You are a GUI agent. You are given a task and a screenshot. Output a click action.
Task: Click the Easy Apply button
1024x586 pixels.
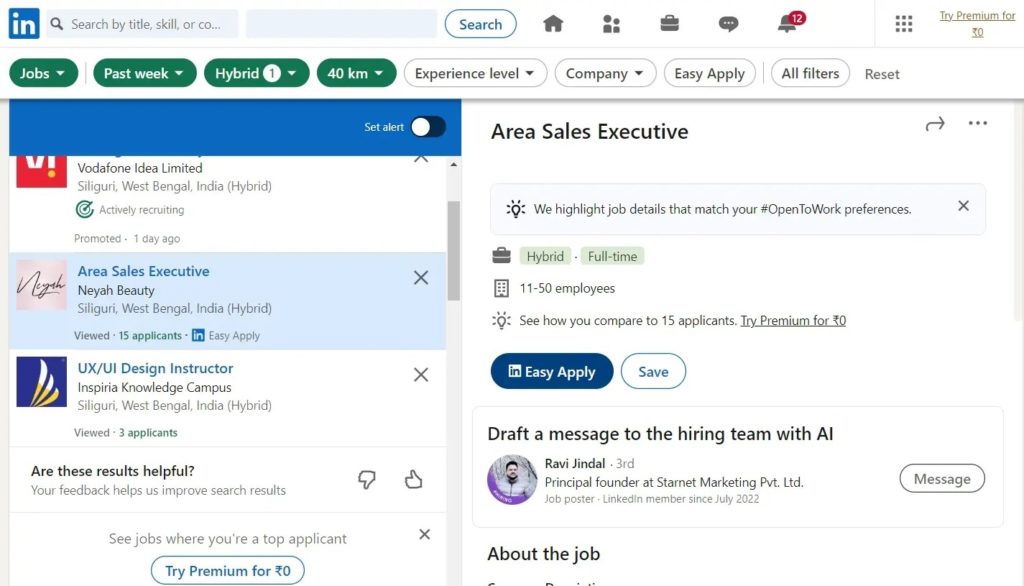tap(551, 371)
